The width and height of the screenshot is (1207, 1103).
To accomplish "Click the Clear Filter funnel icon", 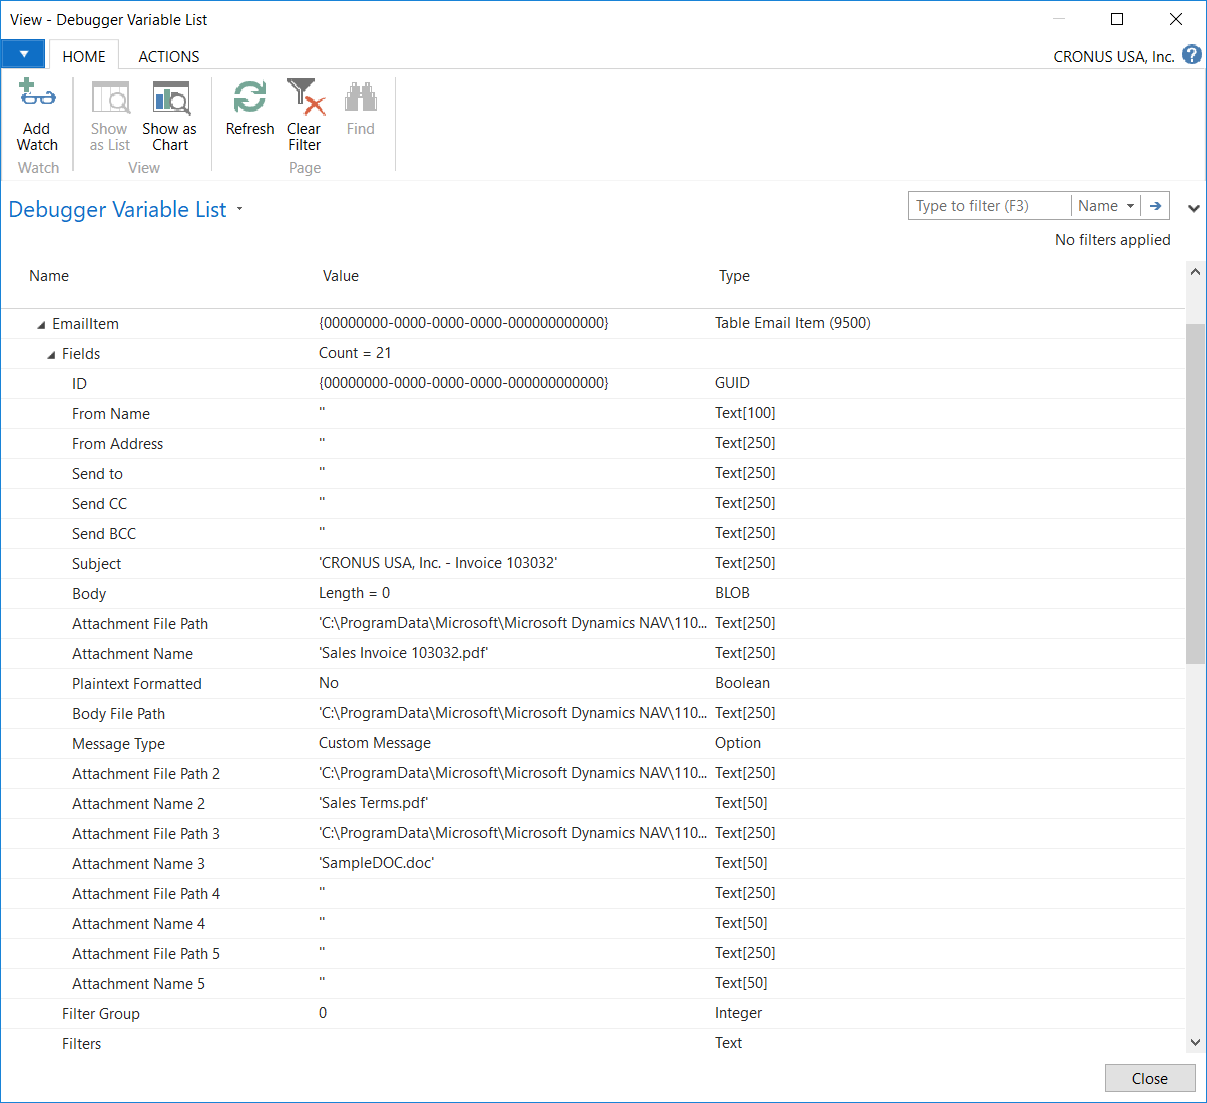I will 305,98.
